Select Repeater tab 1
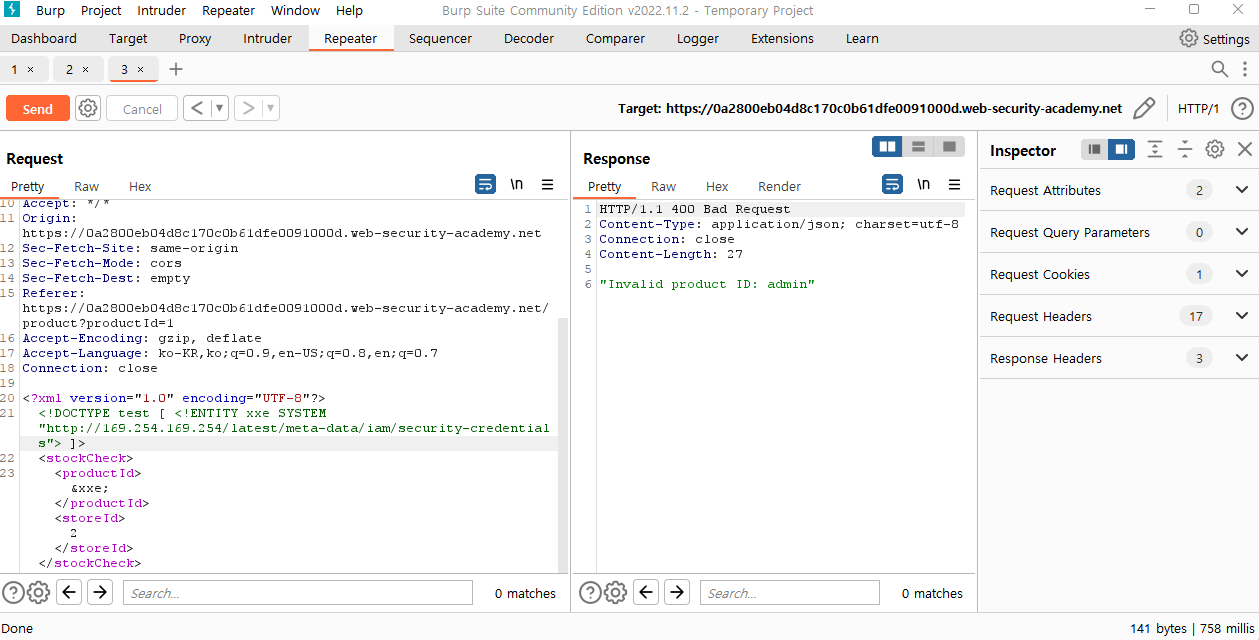This screenshot has height=640, width=1259. pos(15,69)
